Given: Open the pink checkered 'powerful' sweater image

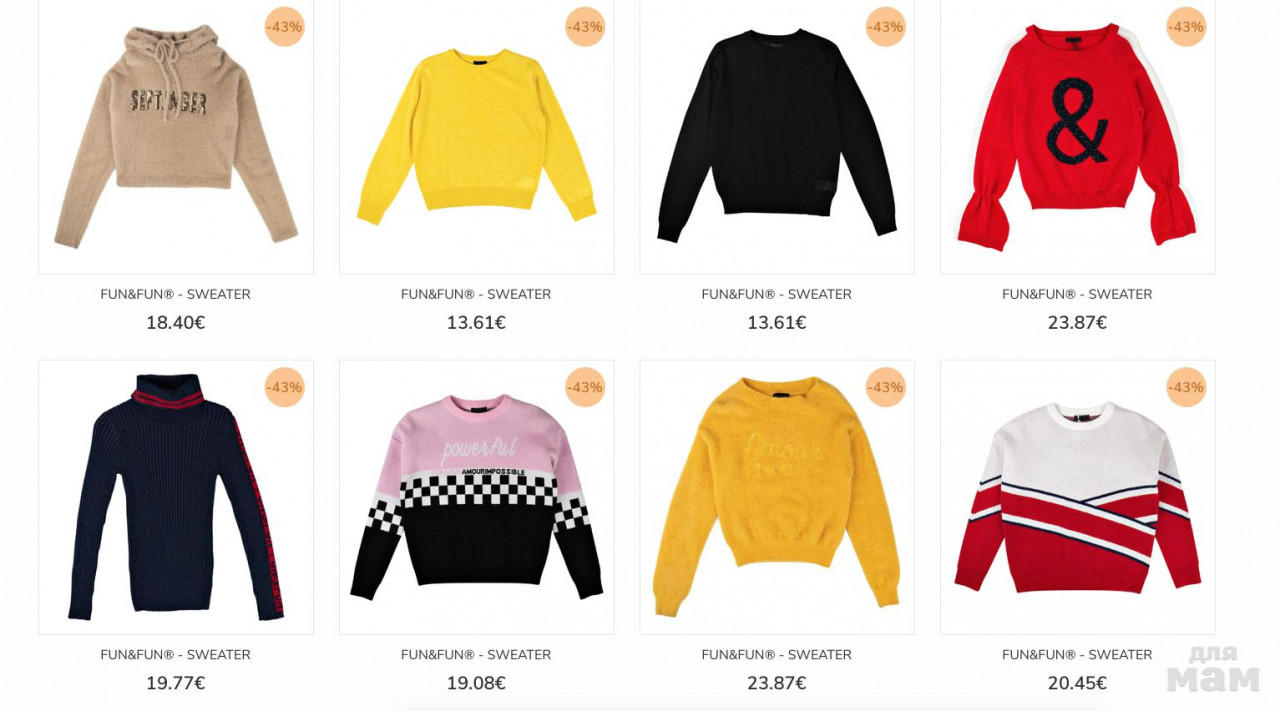Looking at the screenshot, I should tap(477, 497).
